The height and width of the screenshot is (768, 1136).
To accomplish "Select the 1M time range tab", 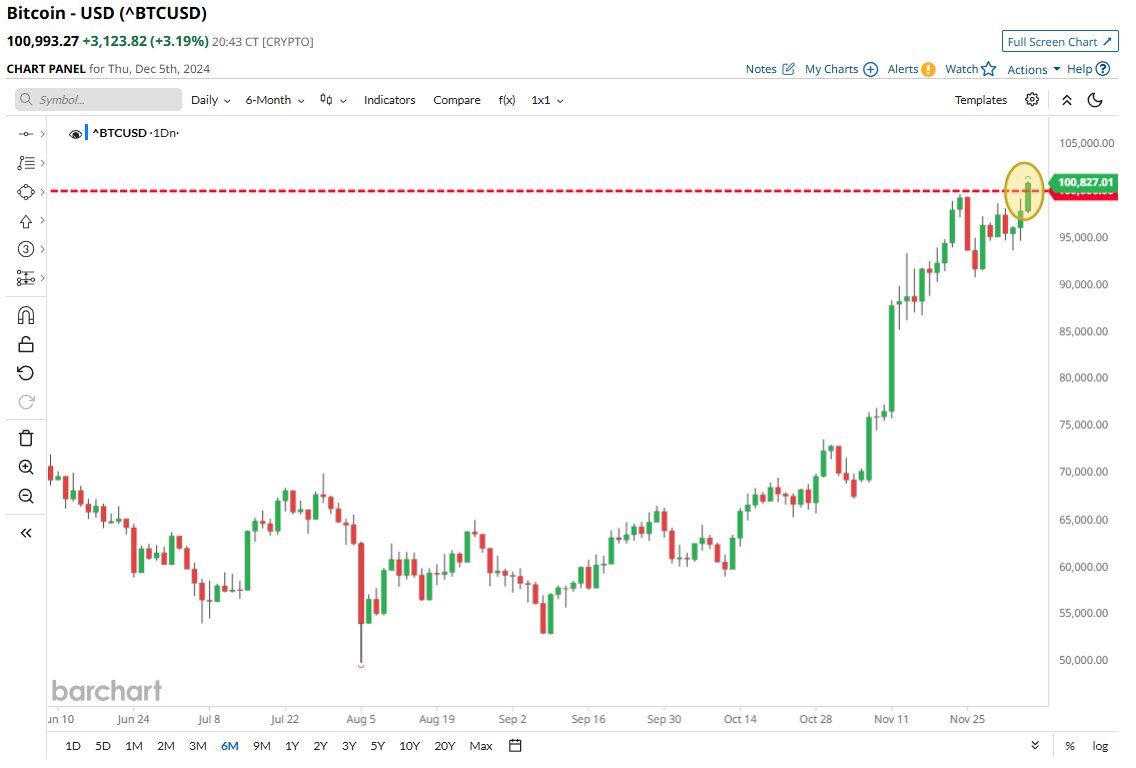I will [133, 746].
